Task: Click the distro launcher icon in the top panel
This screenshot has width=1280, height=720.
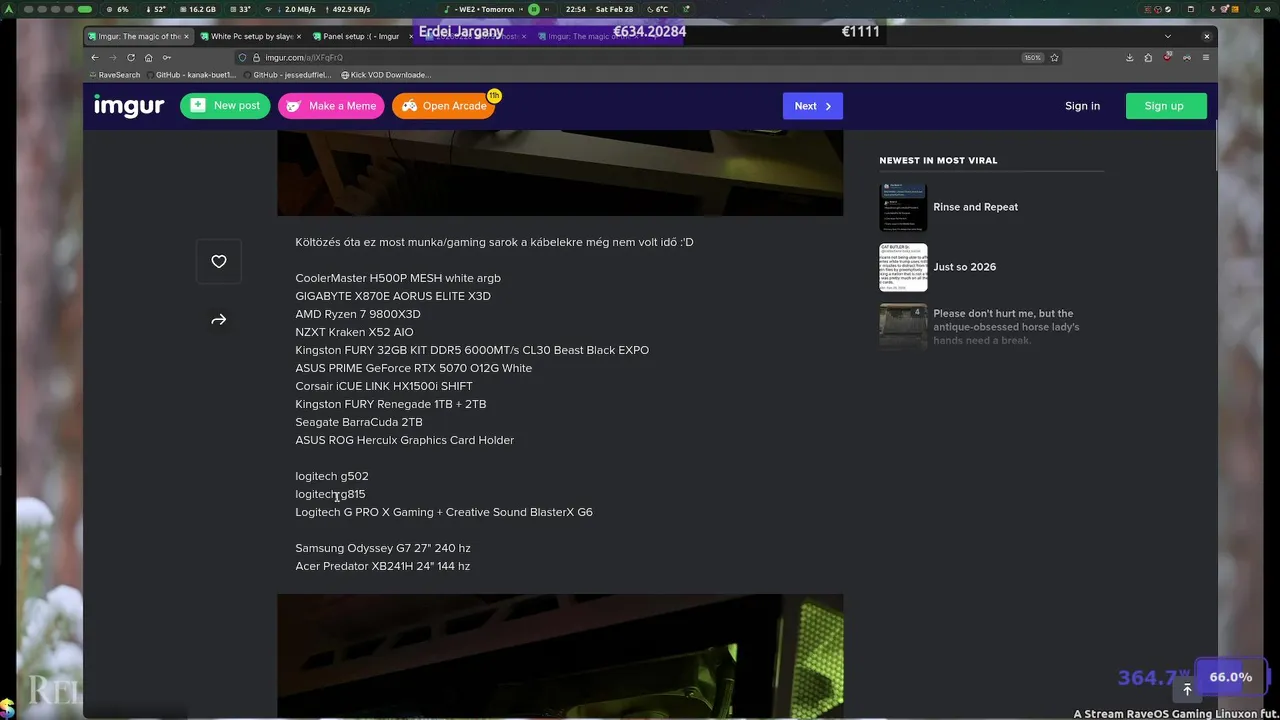Action: point(9,9)
